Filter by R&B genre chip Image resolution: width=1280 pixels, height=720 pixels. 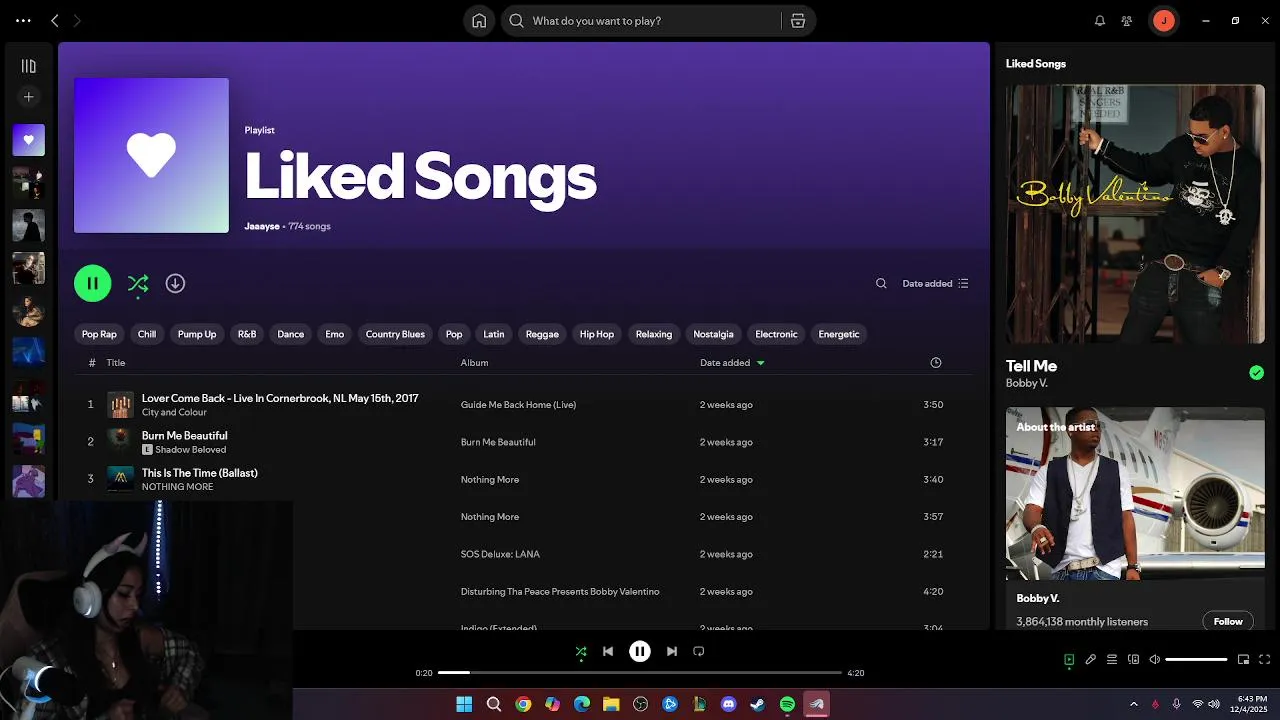click(x=247, y=334)
